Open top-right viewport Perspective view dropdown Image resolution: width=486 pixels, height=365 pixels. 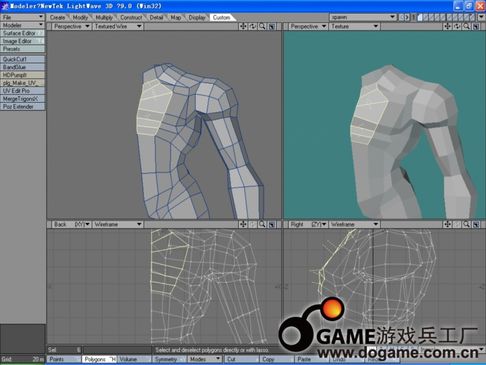(x=308, y=26)
